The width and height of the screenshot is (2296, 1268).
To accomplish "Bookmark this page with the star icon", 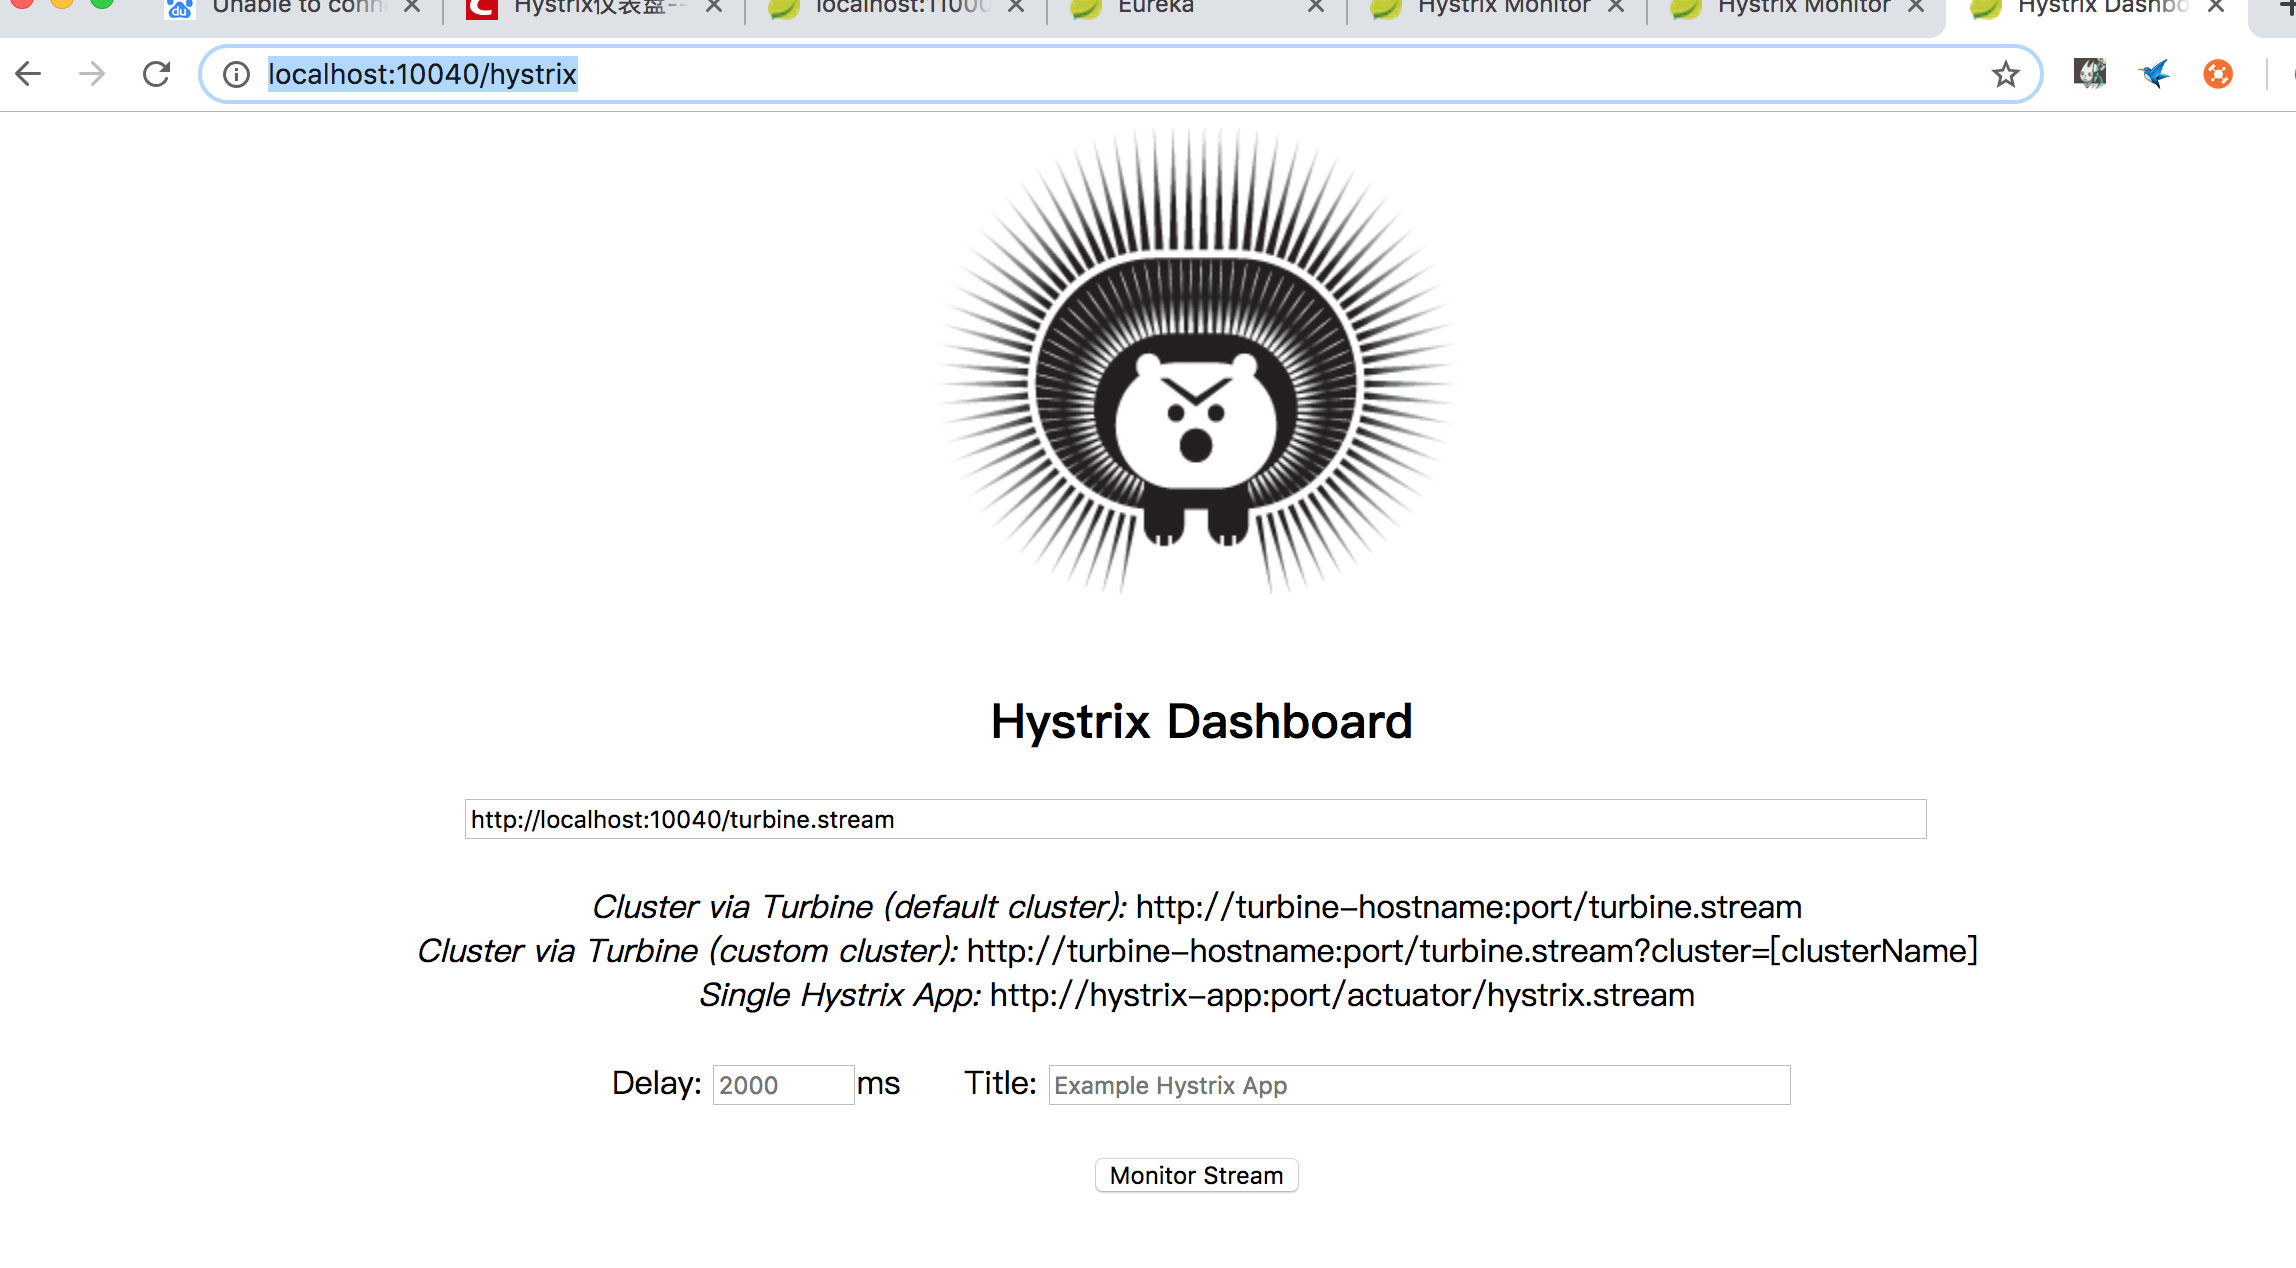I will pos(2005,74).
